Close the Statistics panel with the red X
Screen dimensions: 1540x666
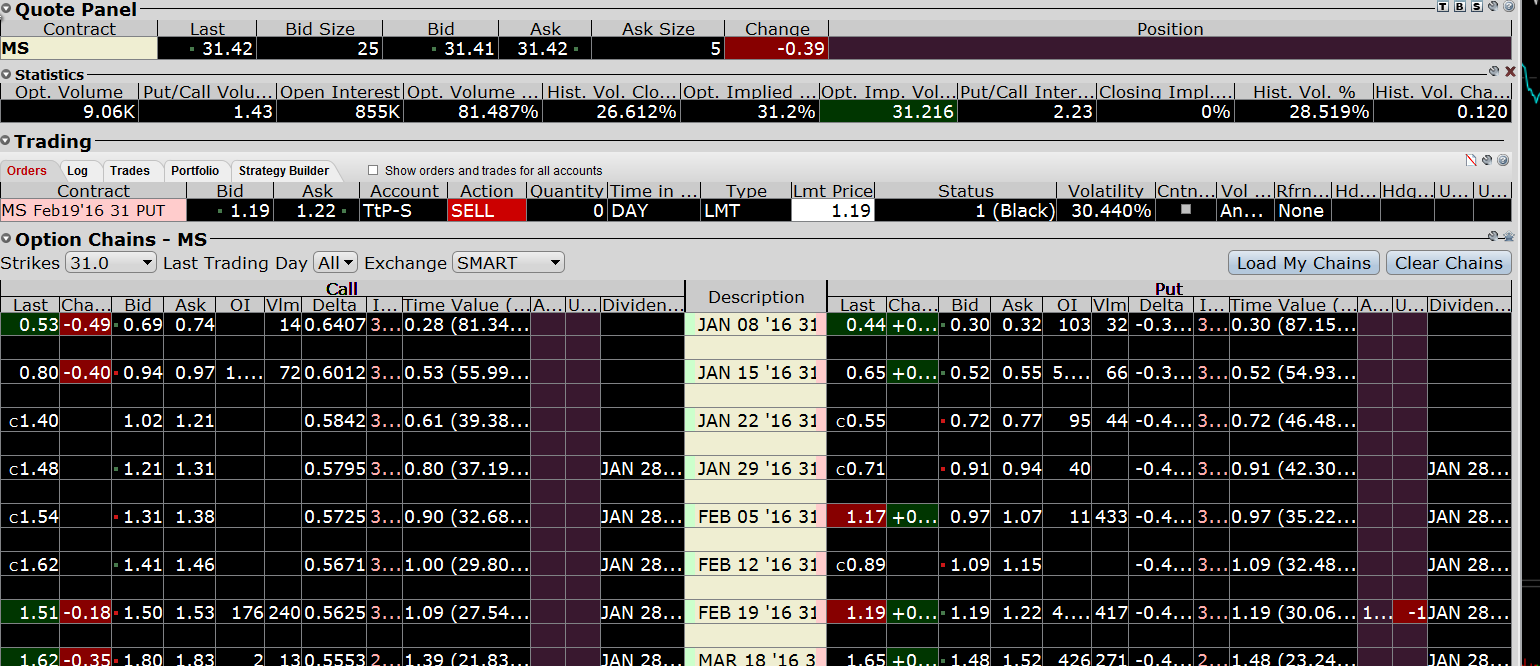coord(1510,71)
